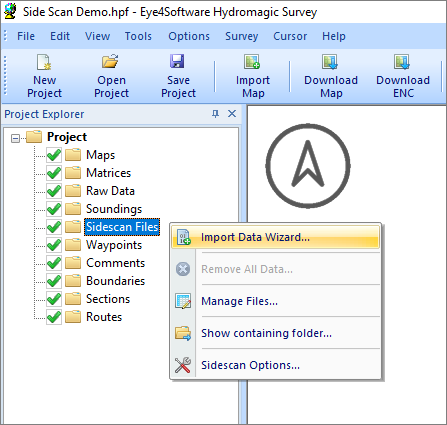The image size is (447, 425).
Task: Open a project with Open Project icon
Action: [110, 61]
